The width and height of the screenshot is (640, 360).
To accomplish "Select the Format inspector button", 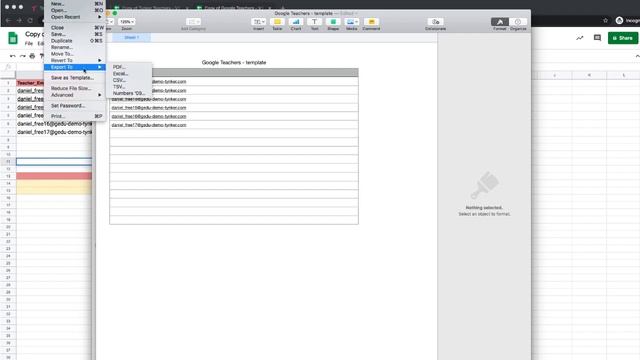I will pyautogui.click(x=500, y=22).
